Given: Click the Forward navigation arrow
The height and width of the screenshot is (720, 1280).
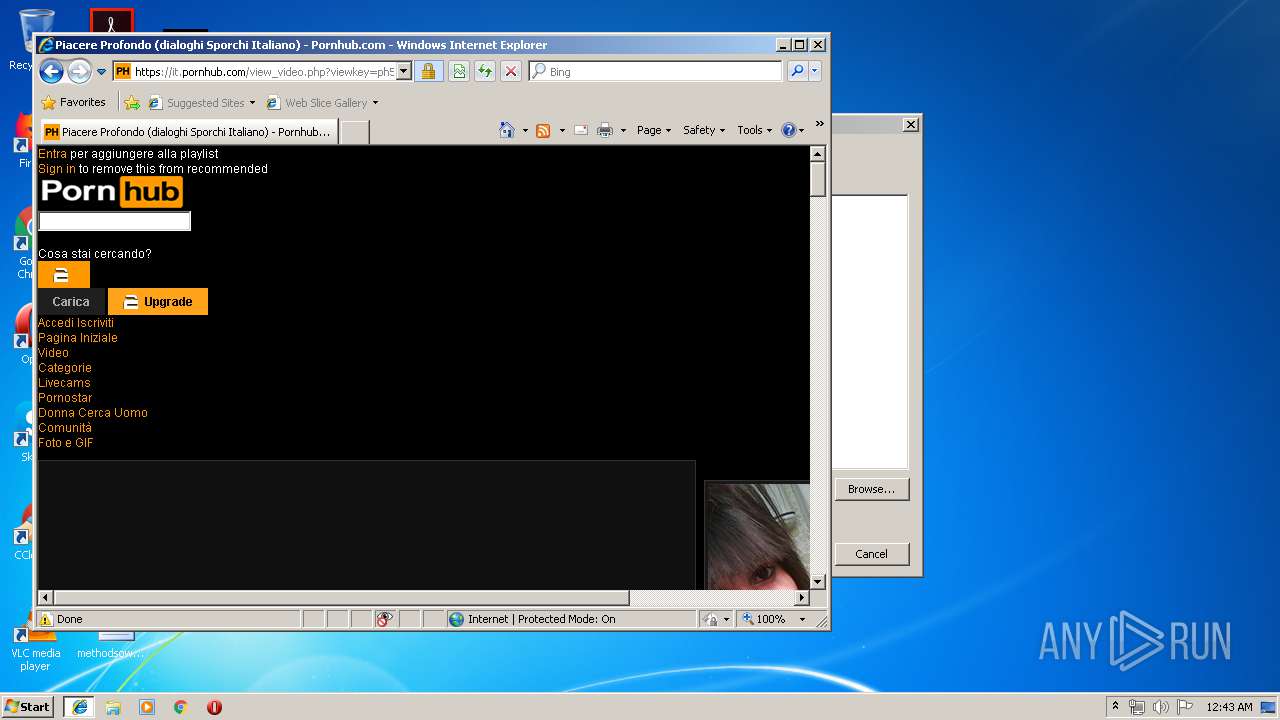Looking at the screenshot, I should (x=79, y=71).
